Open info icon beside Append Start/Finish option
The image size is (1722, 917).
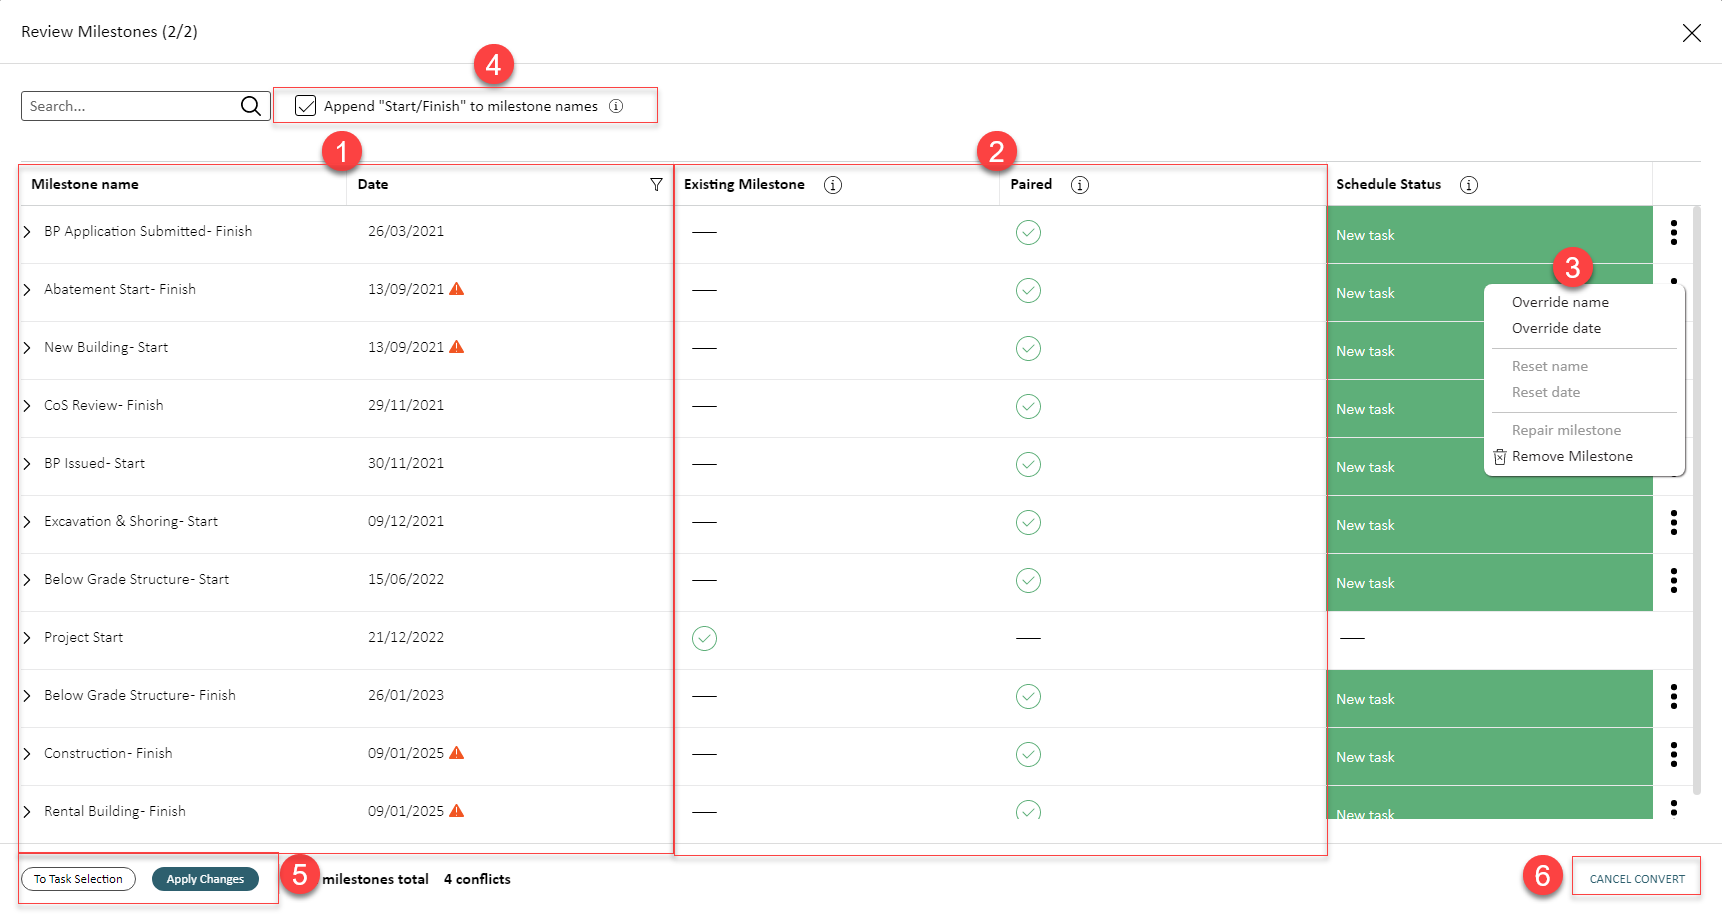616,106
